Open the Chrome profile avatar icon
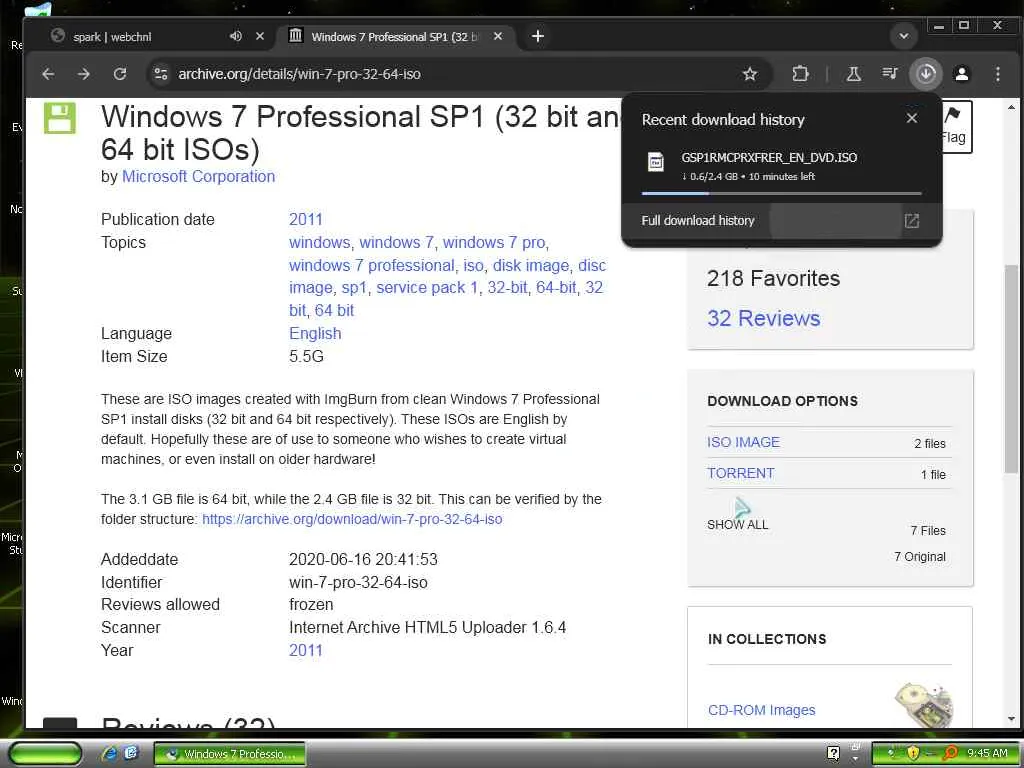The width and height of the screenshot is (1024, 768). (x=961, y=74)
